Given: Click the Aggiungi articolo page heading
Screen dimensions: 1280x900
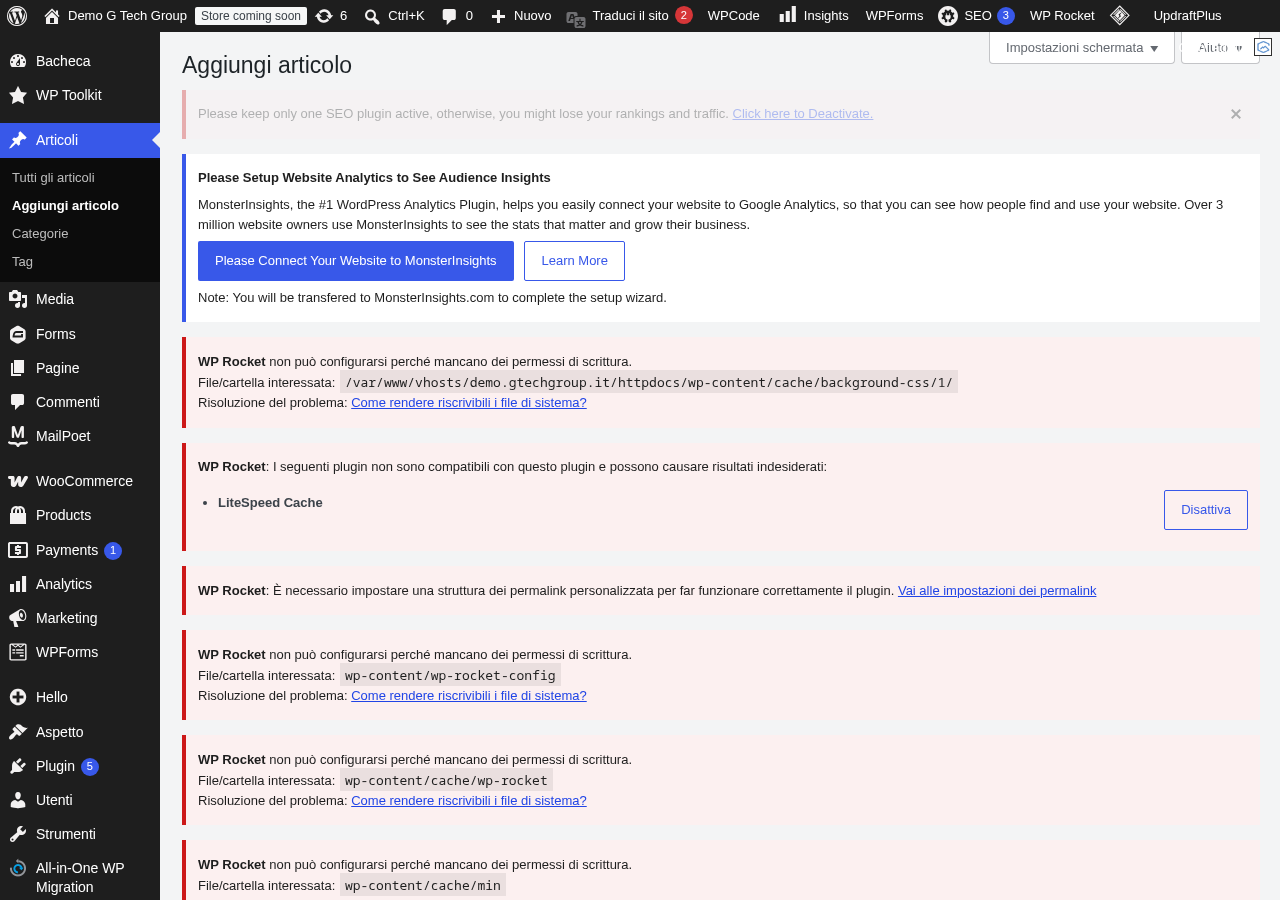Looking at the screenshot, I should [x=267, y=65].
